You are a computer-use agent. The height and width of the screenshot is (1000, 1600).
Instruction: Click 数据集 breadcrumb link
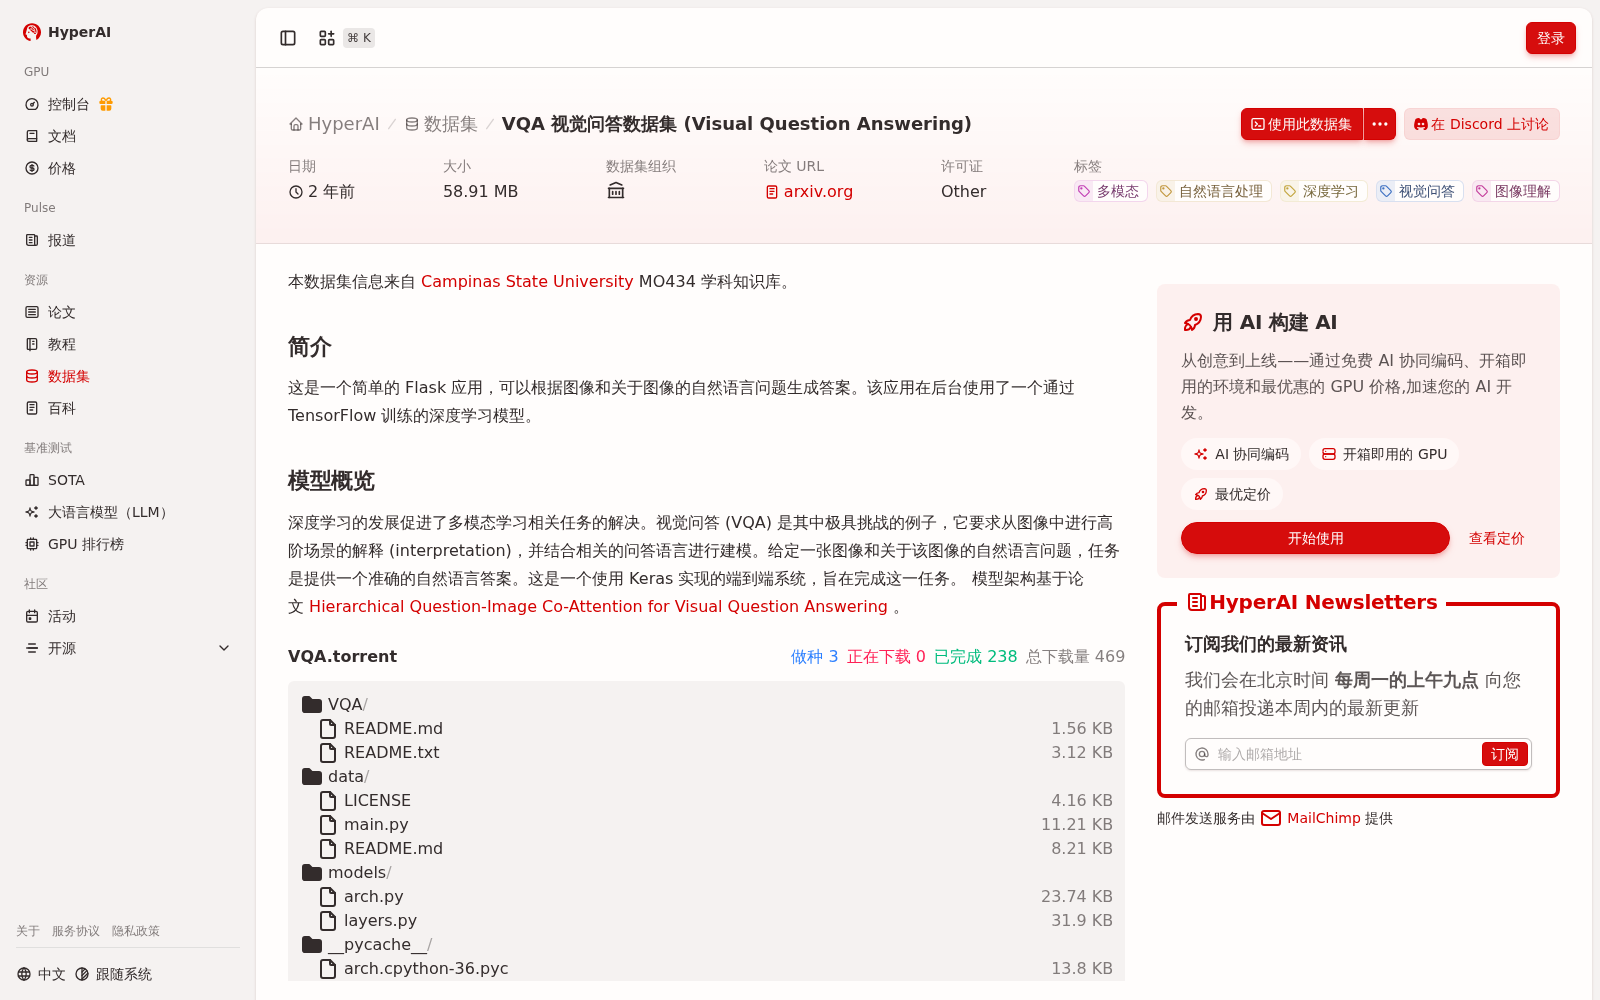(x=441, y=124)
